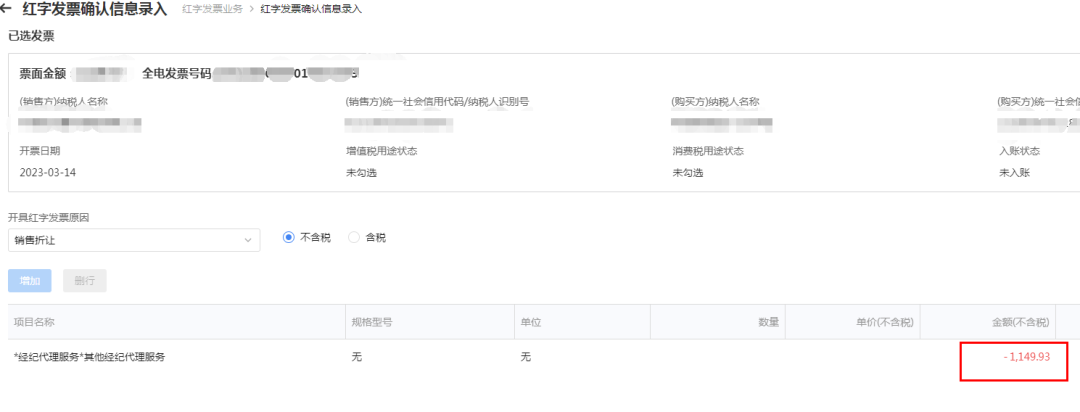The width and height of the screenshot is (1080, 412).
Task: Click the (购买方)纳税人名称 label
Action: point(716,101)
